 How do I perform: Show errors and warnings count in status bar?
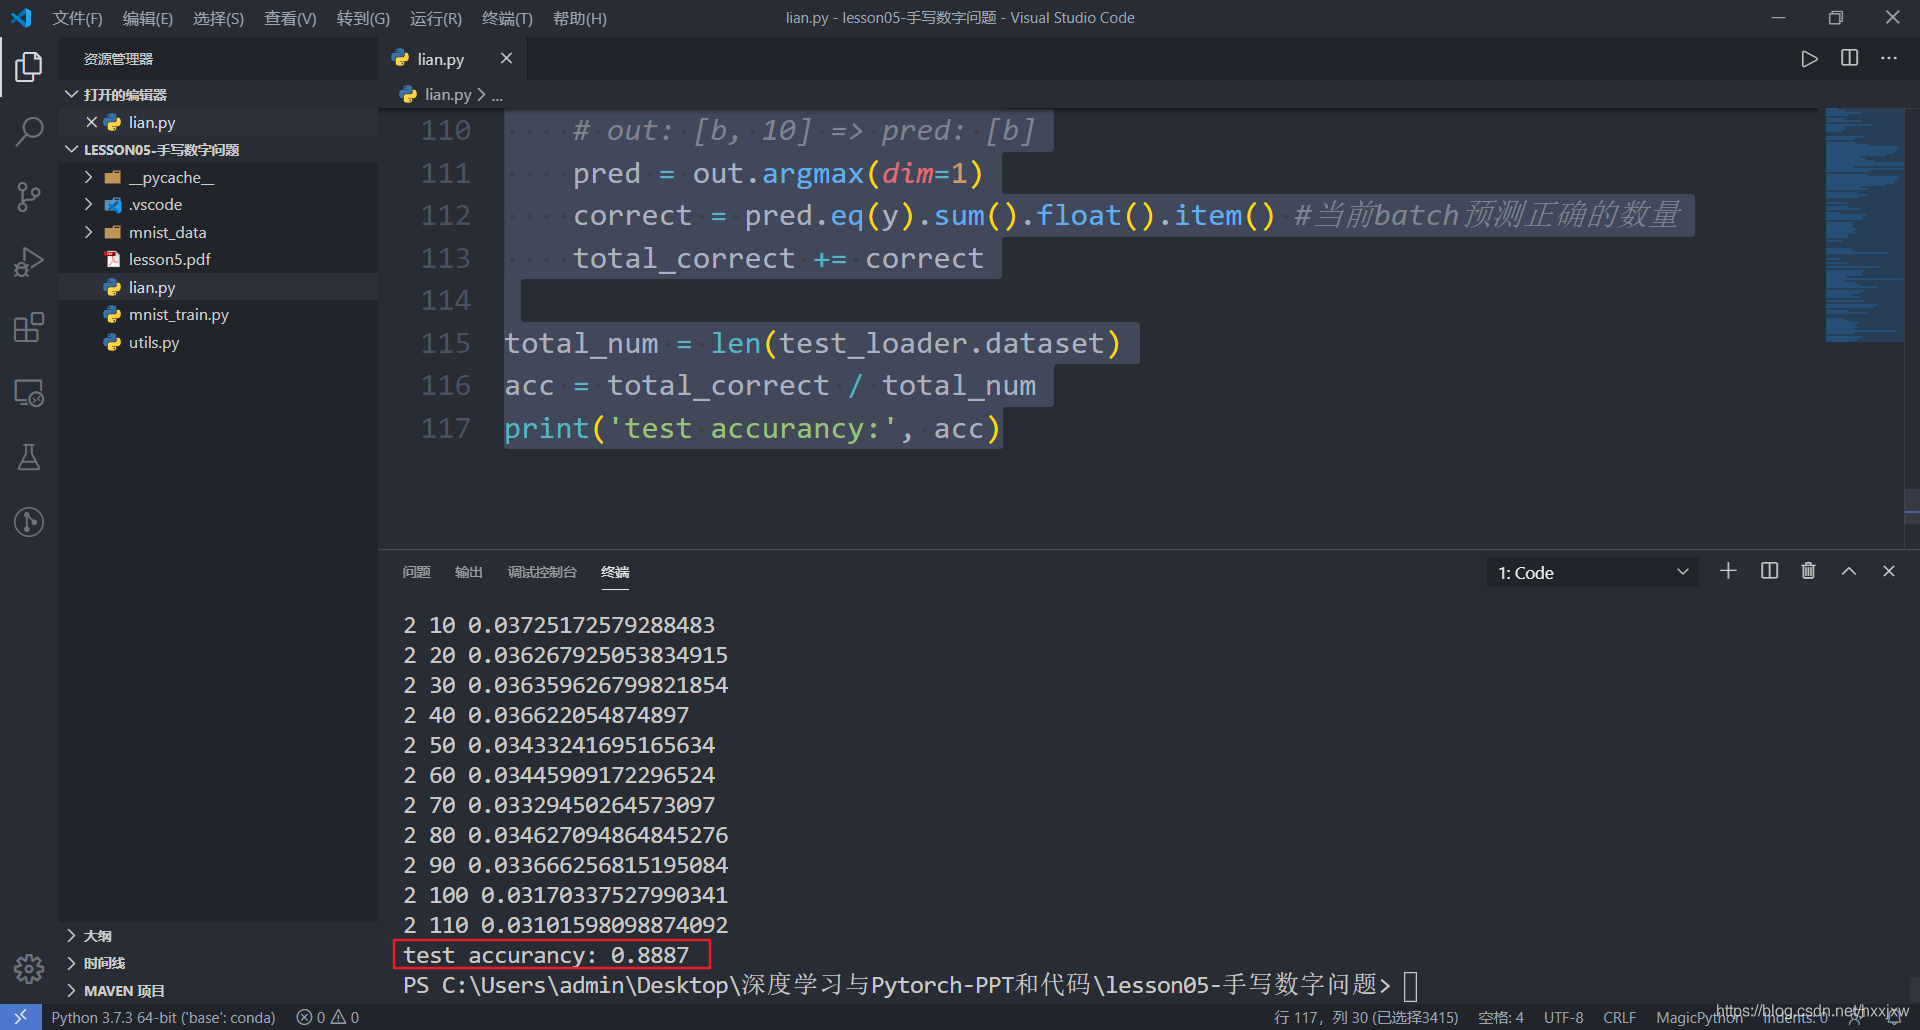(327, 1017)
